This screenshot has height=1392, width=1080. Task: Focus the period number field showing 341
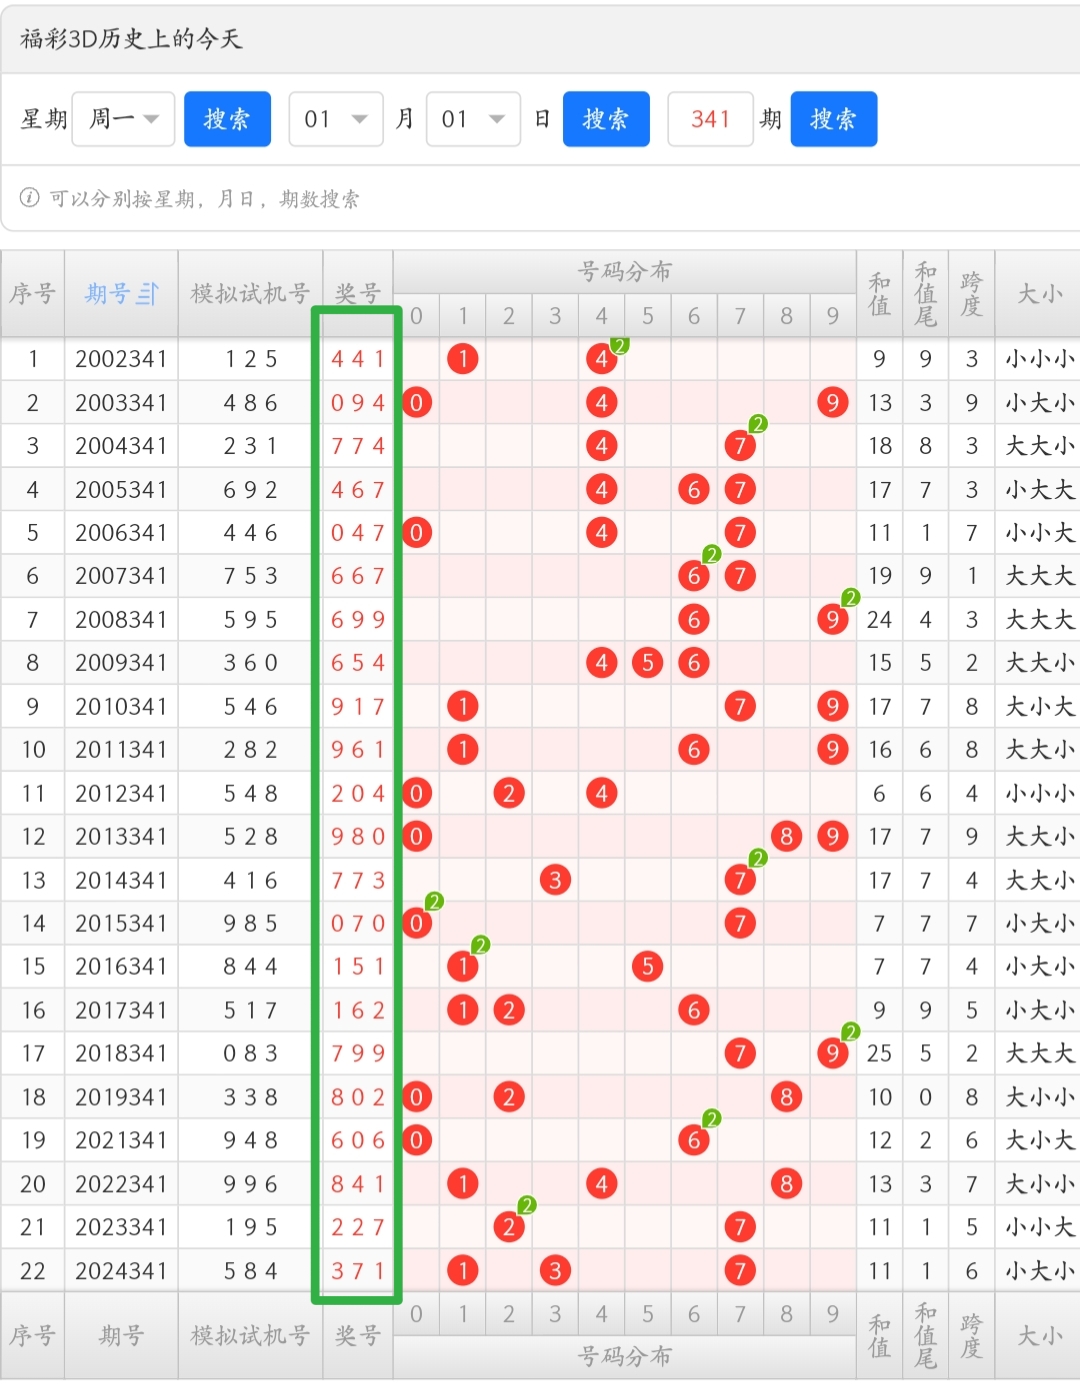coord(710,119)
